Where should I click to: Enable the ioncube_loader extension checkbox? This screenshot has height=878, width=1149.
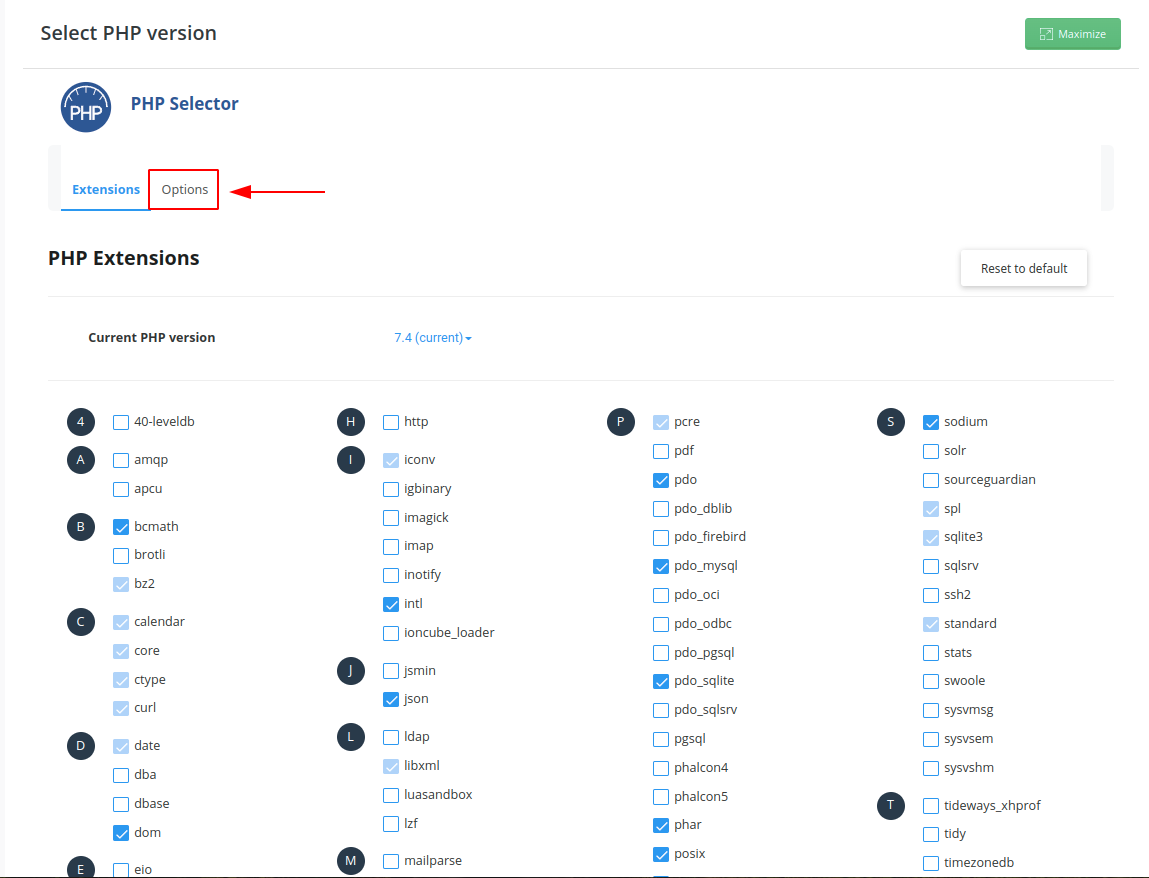point(391,633)
